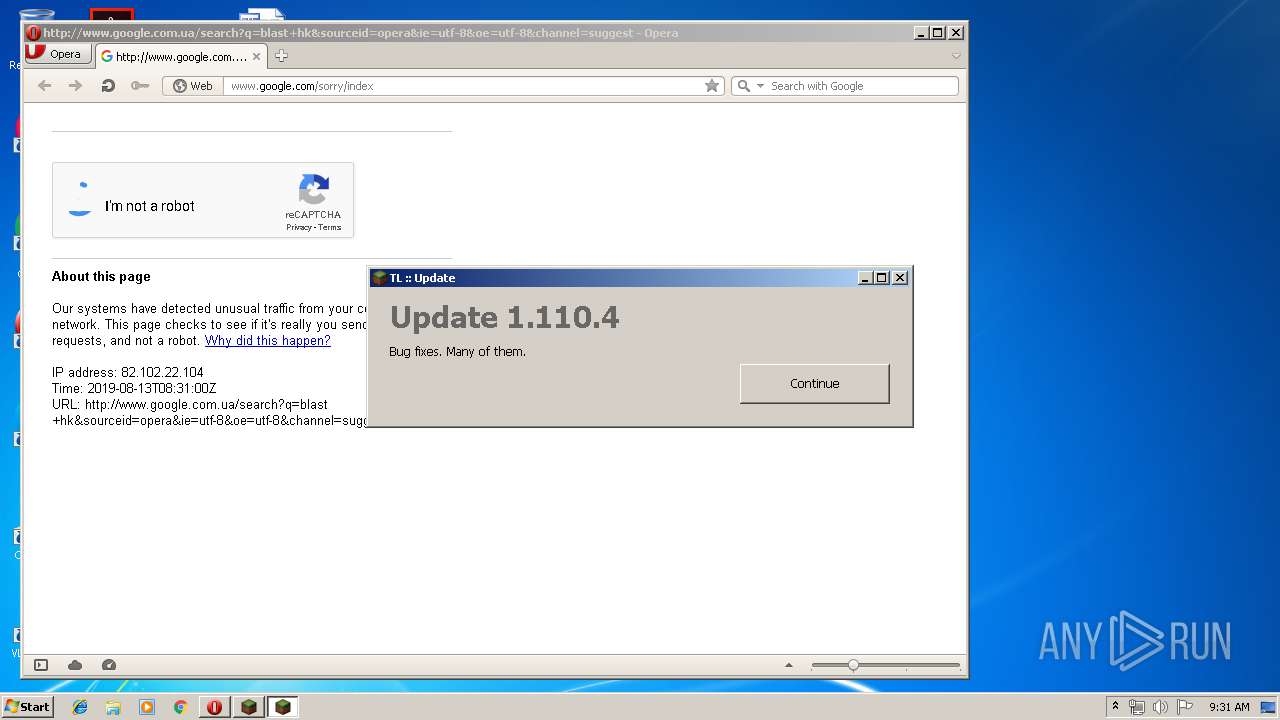Focus the address field showing www.google.com/sorry/index

click(x=462, y=86)
